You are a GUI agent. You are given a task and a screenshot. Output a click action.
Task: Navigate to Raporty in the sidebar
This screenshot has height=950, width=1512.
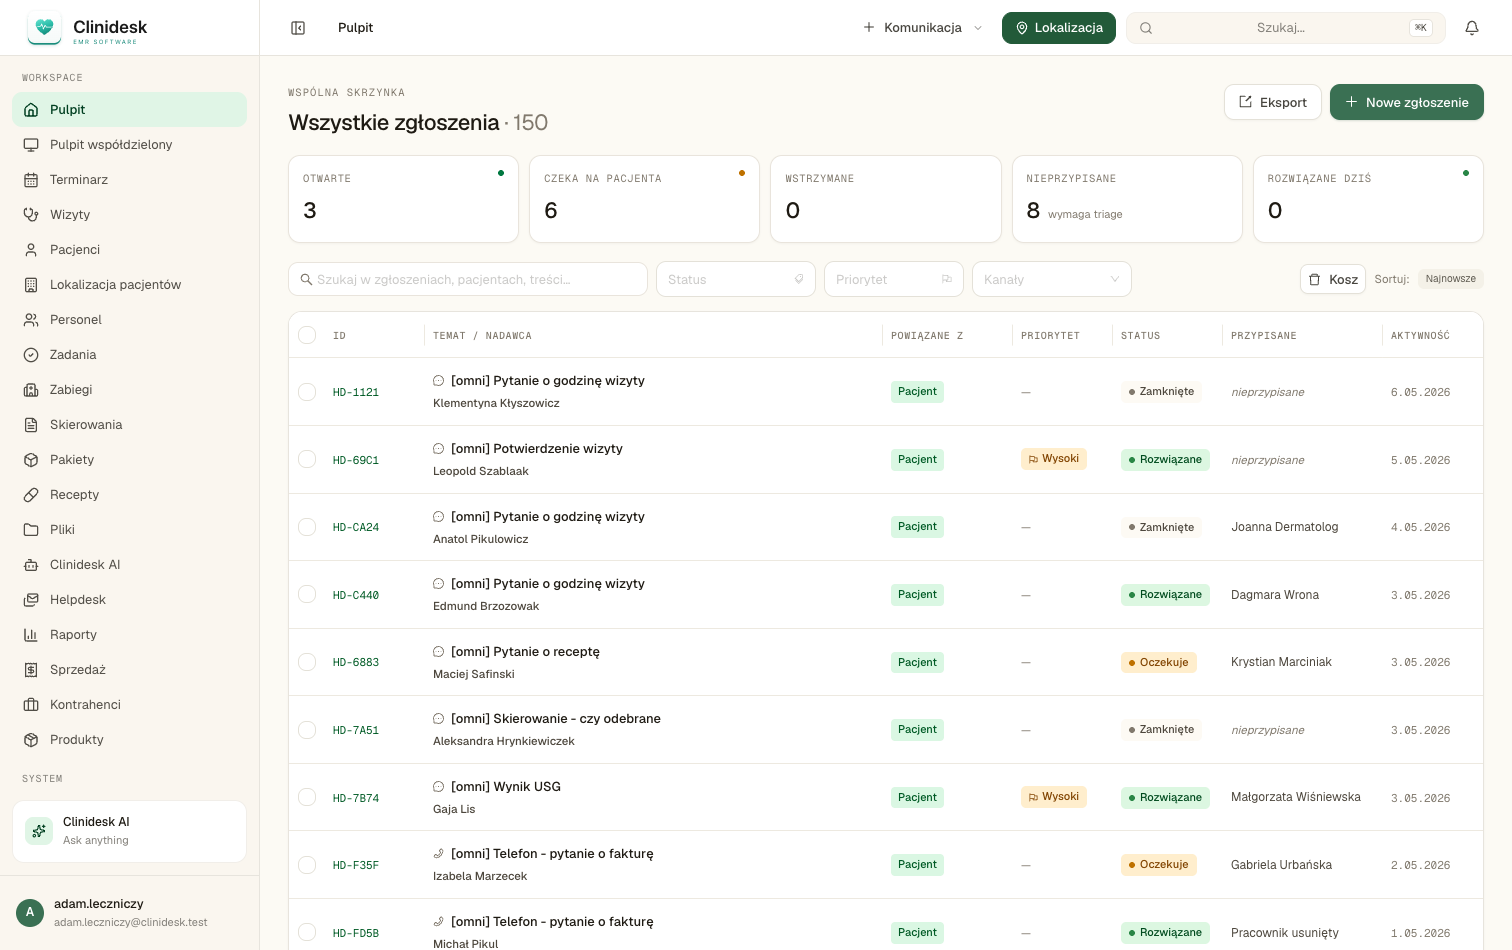tap(130, 635)
